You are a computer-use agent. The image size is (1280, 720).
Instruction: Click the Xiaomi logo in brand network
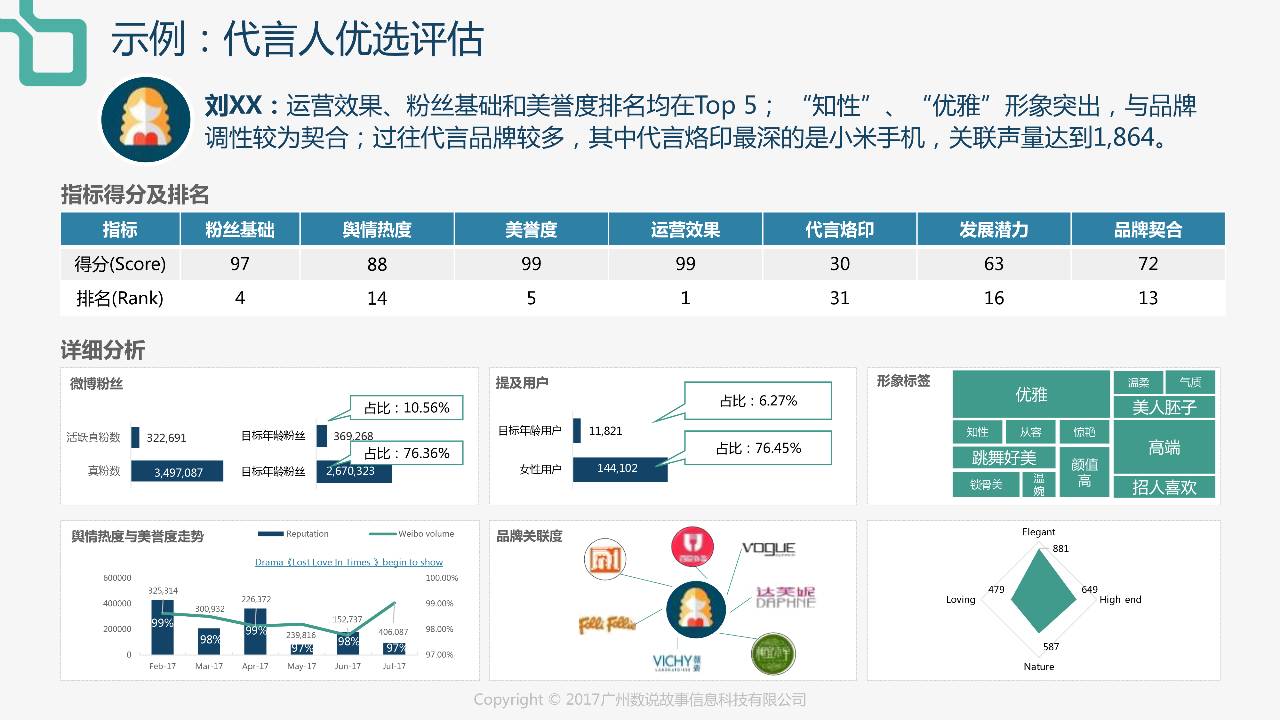coord(605,558)
